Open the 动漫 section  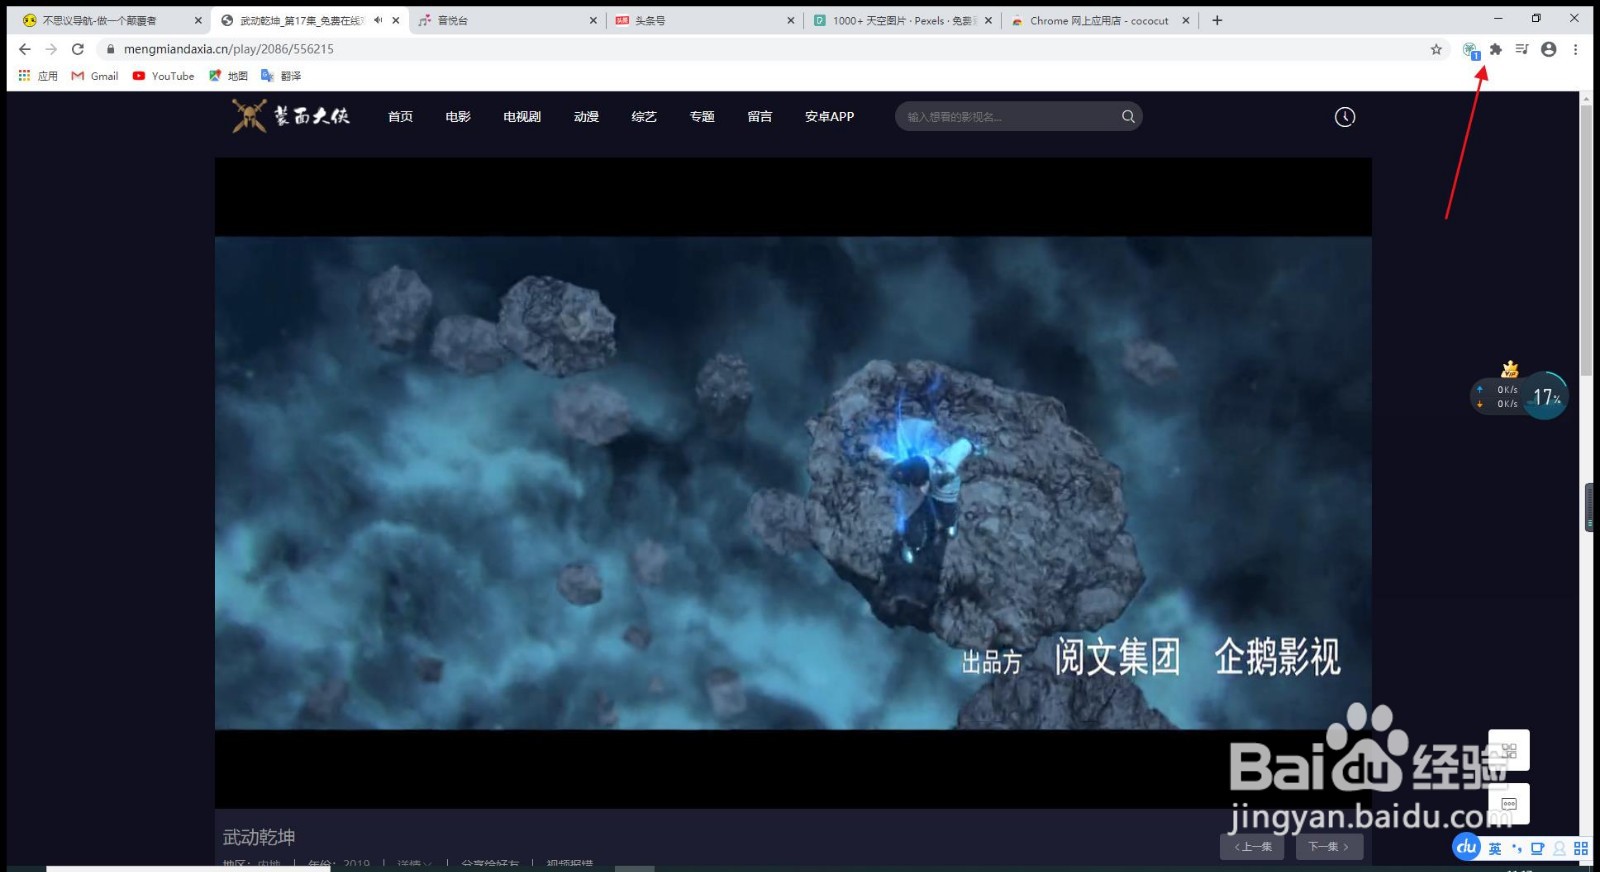pos(587,117)
